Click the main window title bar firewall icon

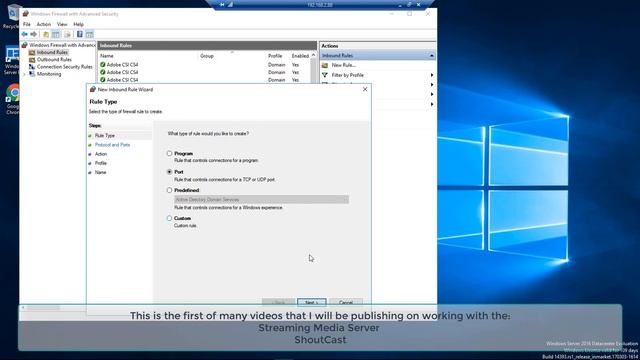(x=26, y=14)
